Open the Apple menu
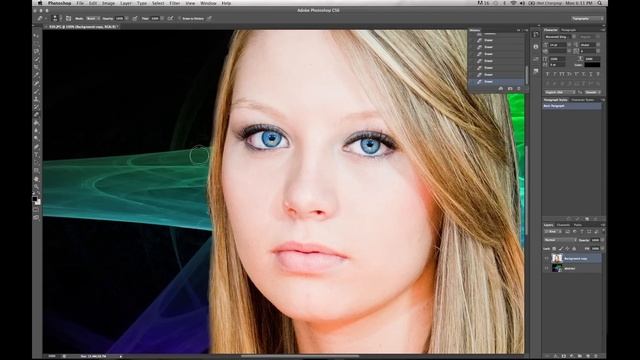 (40, 3)
